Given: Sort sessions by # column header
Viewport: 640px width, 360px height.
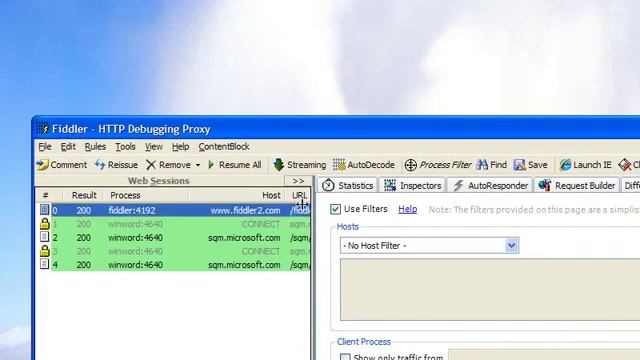Looking at the screenshot, I should tap(45, 196).
